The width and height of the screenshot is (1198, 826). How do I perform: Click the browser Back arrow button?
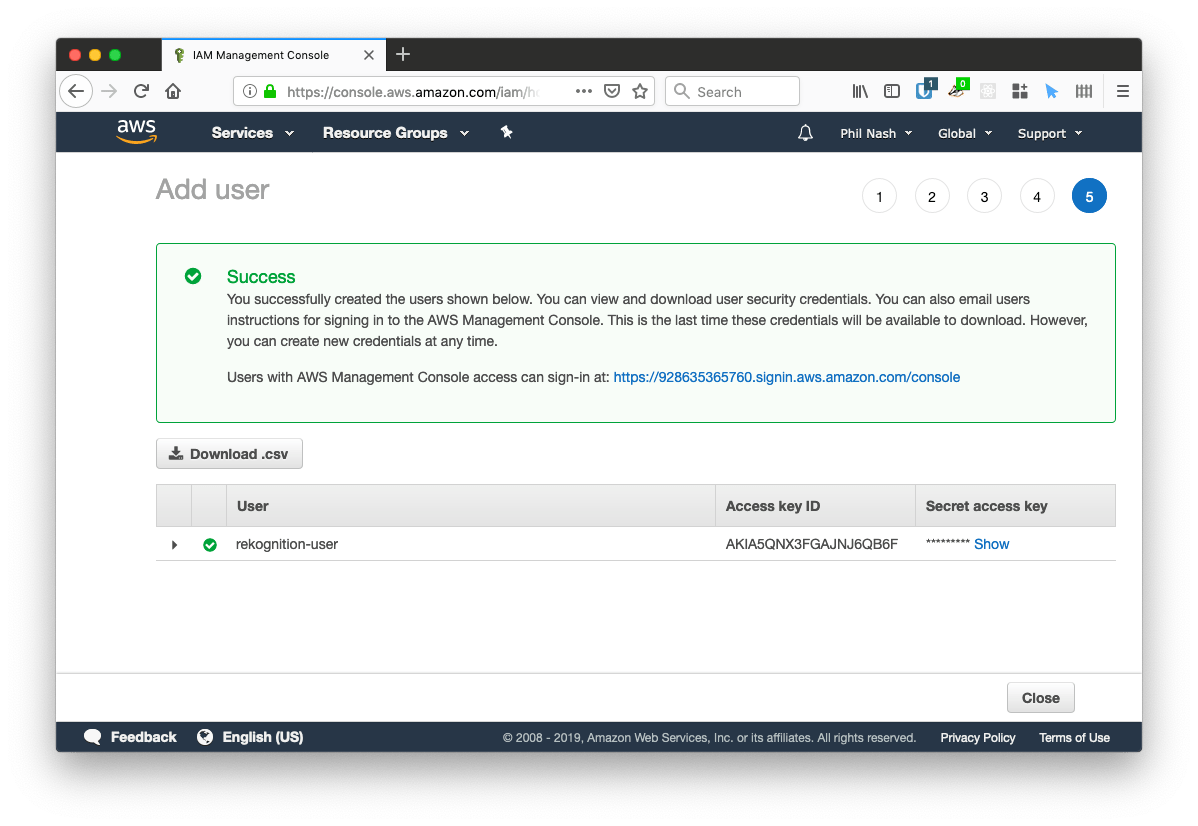click(x=76, y=92)
